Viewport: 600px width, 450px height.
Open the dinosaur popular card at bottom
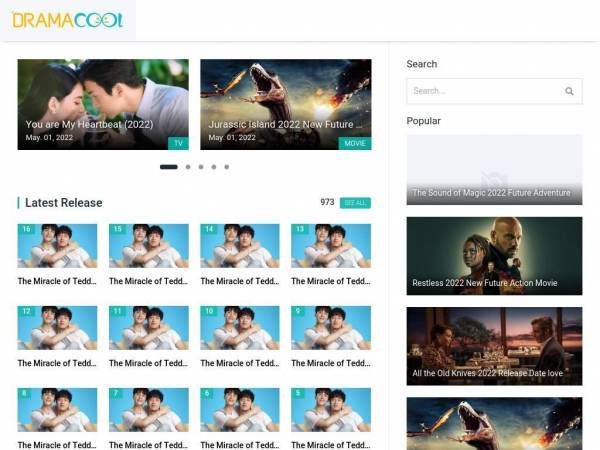click(494, 424)
